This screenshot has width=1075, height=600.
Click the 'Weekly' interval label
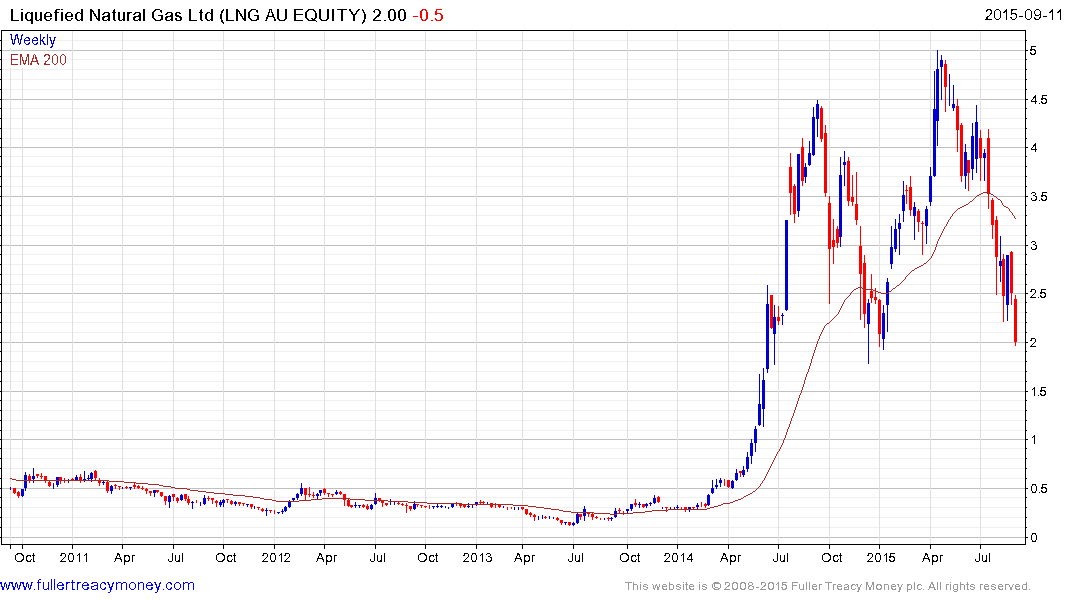point(33,40)
